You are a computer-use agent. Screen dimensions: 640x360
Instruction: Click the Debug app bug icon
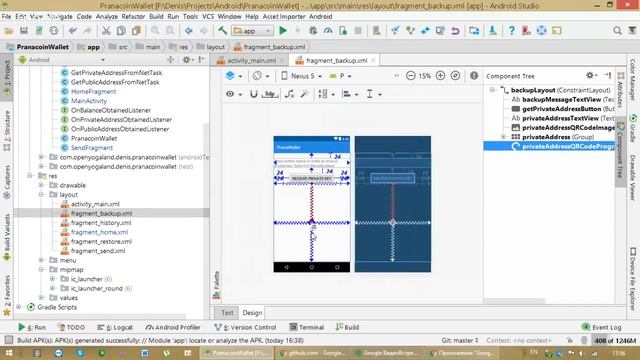click(313, 31)
